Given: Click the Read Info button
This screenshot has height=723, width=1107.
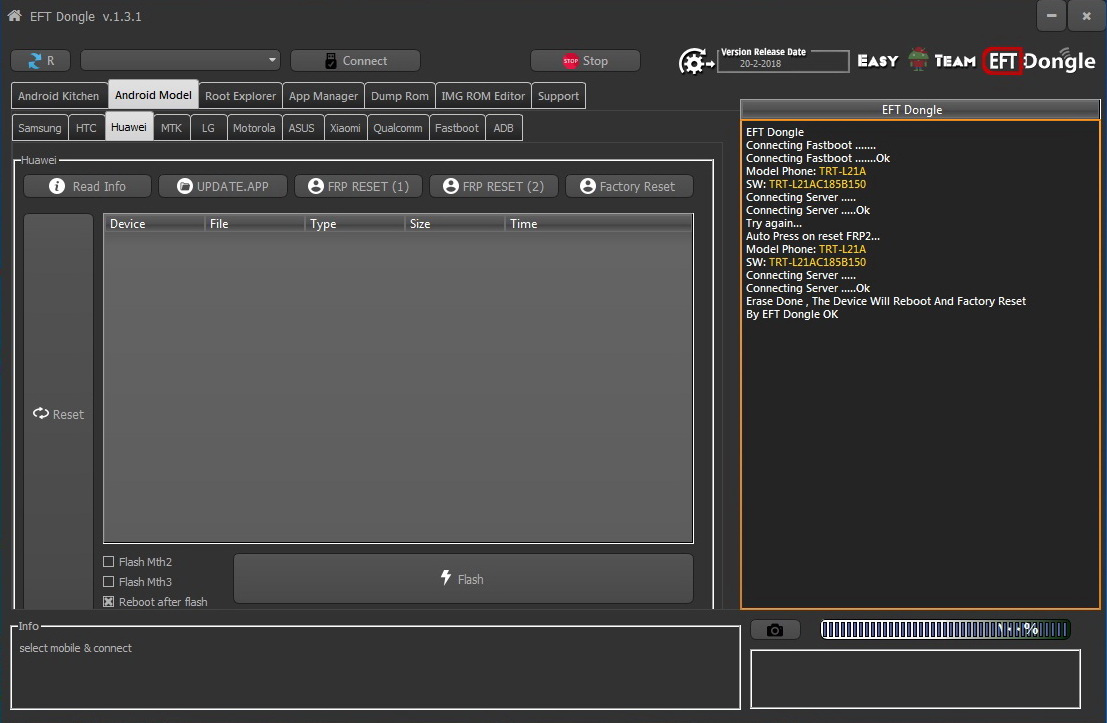Looking at the screenshot, I should click(88, 186).
